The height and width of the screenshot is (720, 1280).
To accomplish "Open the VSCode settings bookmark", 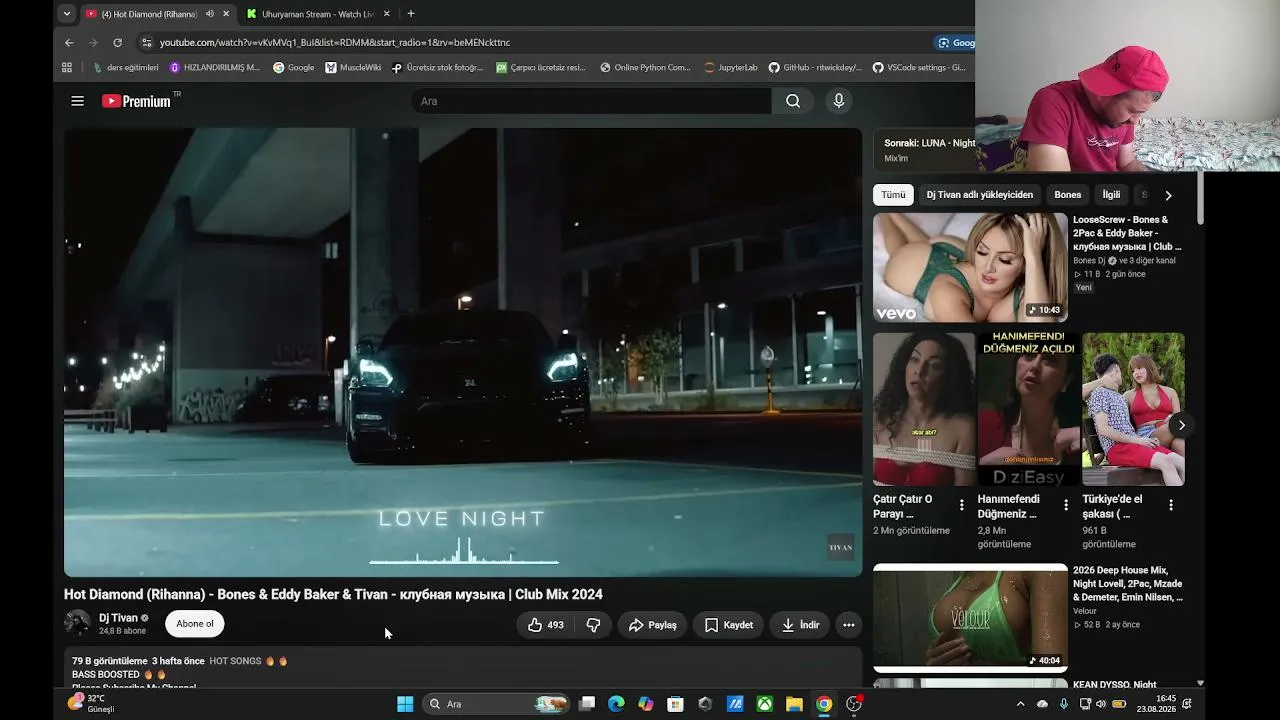I will [920, 68].
